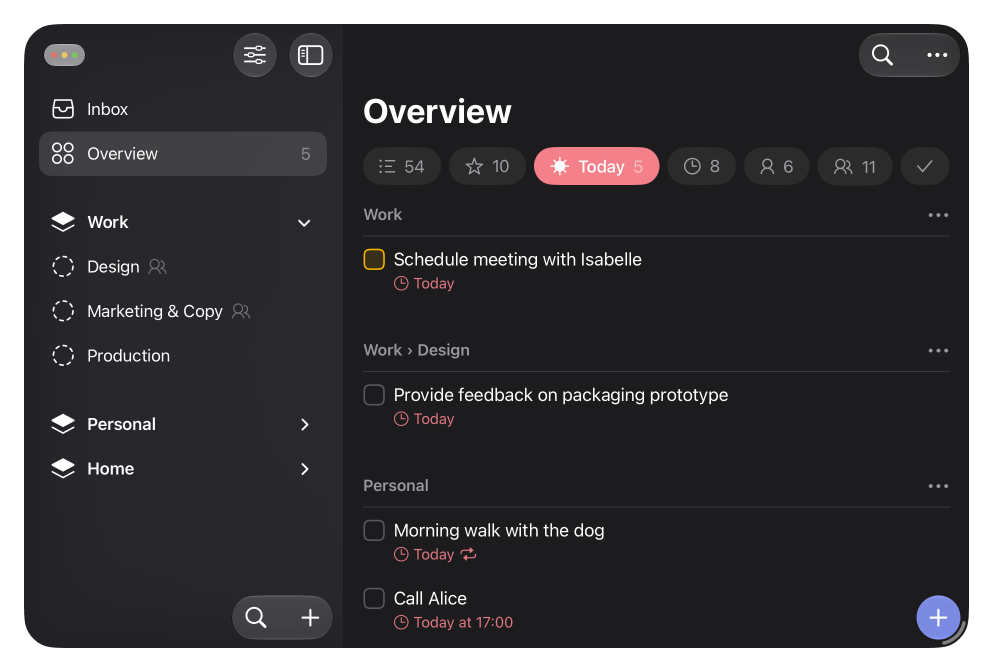Collapse the Work area chevron
This screenshot has height=672, width=993.
click(304, 223)
